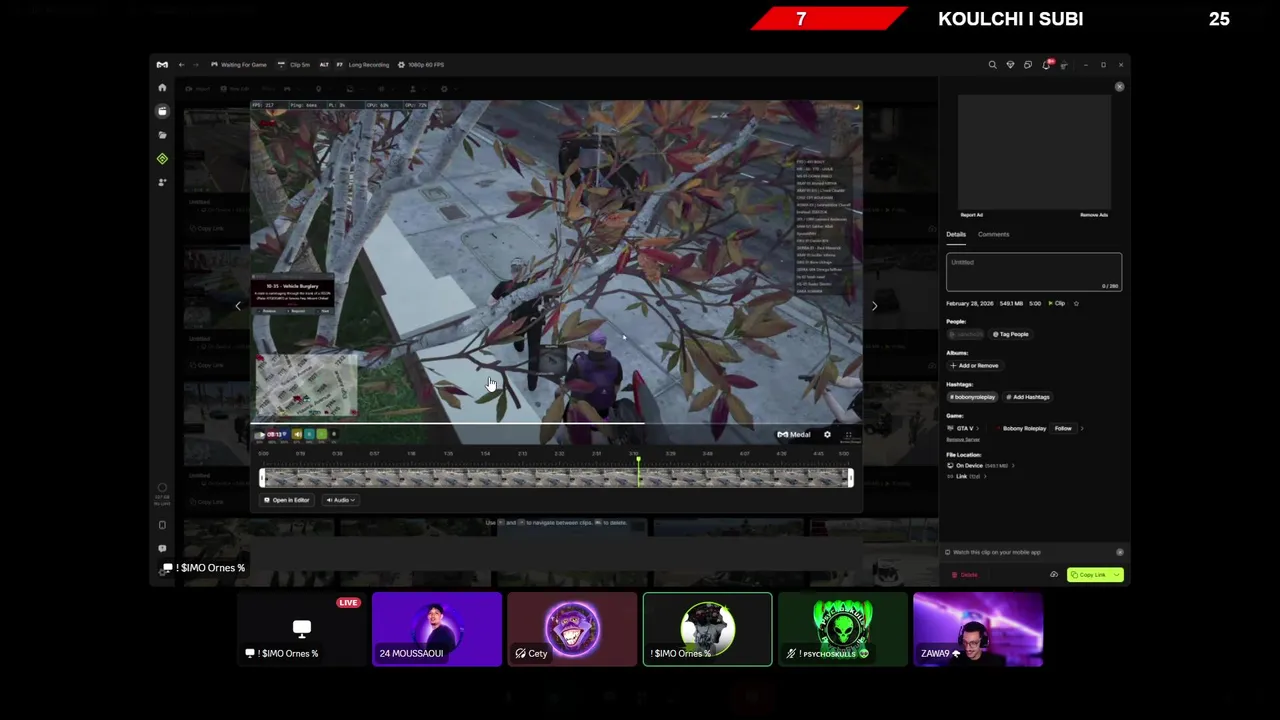Toggle fullscreen on the video player
The image size is (1280, 720).
click(x=848, y=434)
